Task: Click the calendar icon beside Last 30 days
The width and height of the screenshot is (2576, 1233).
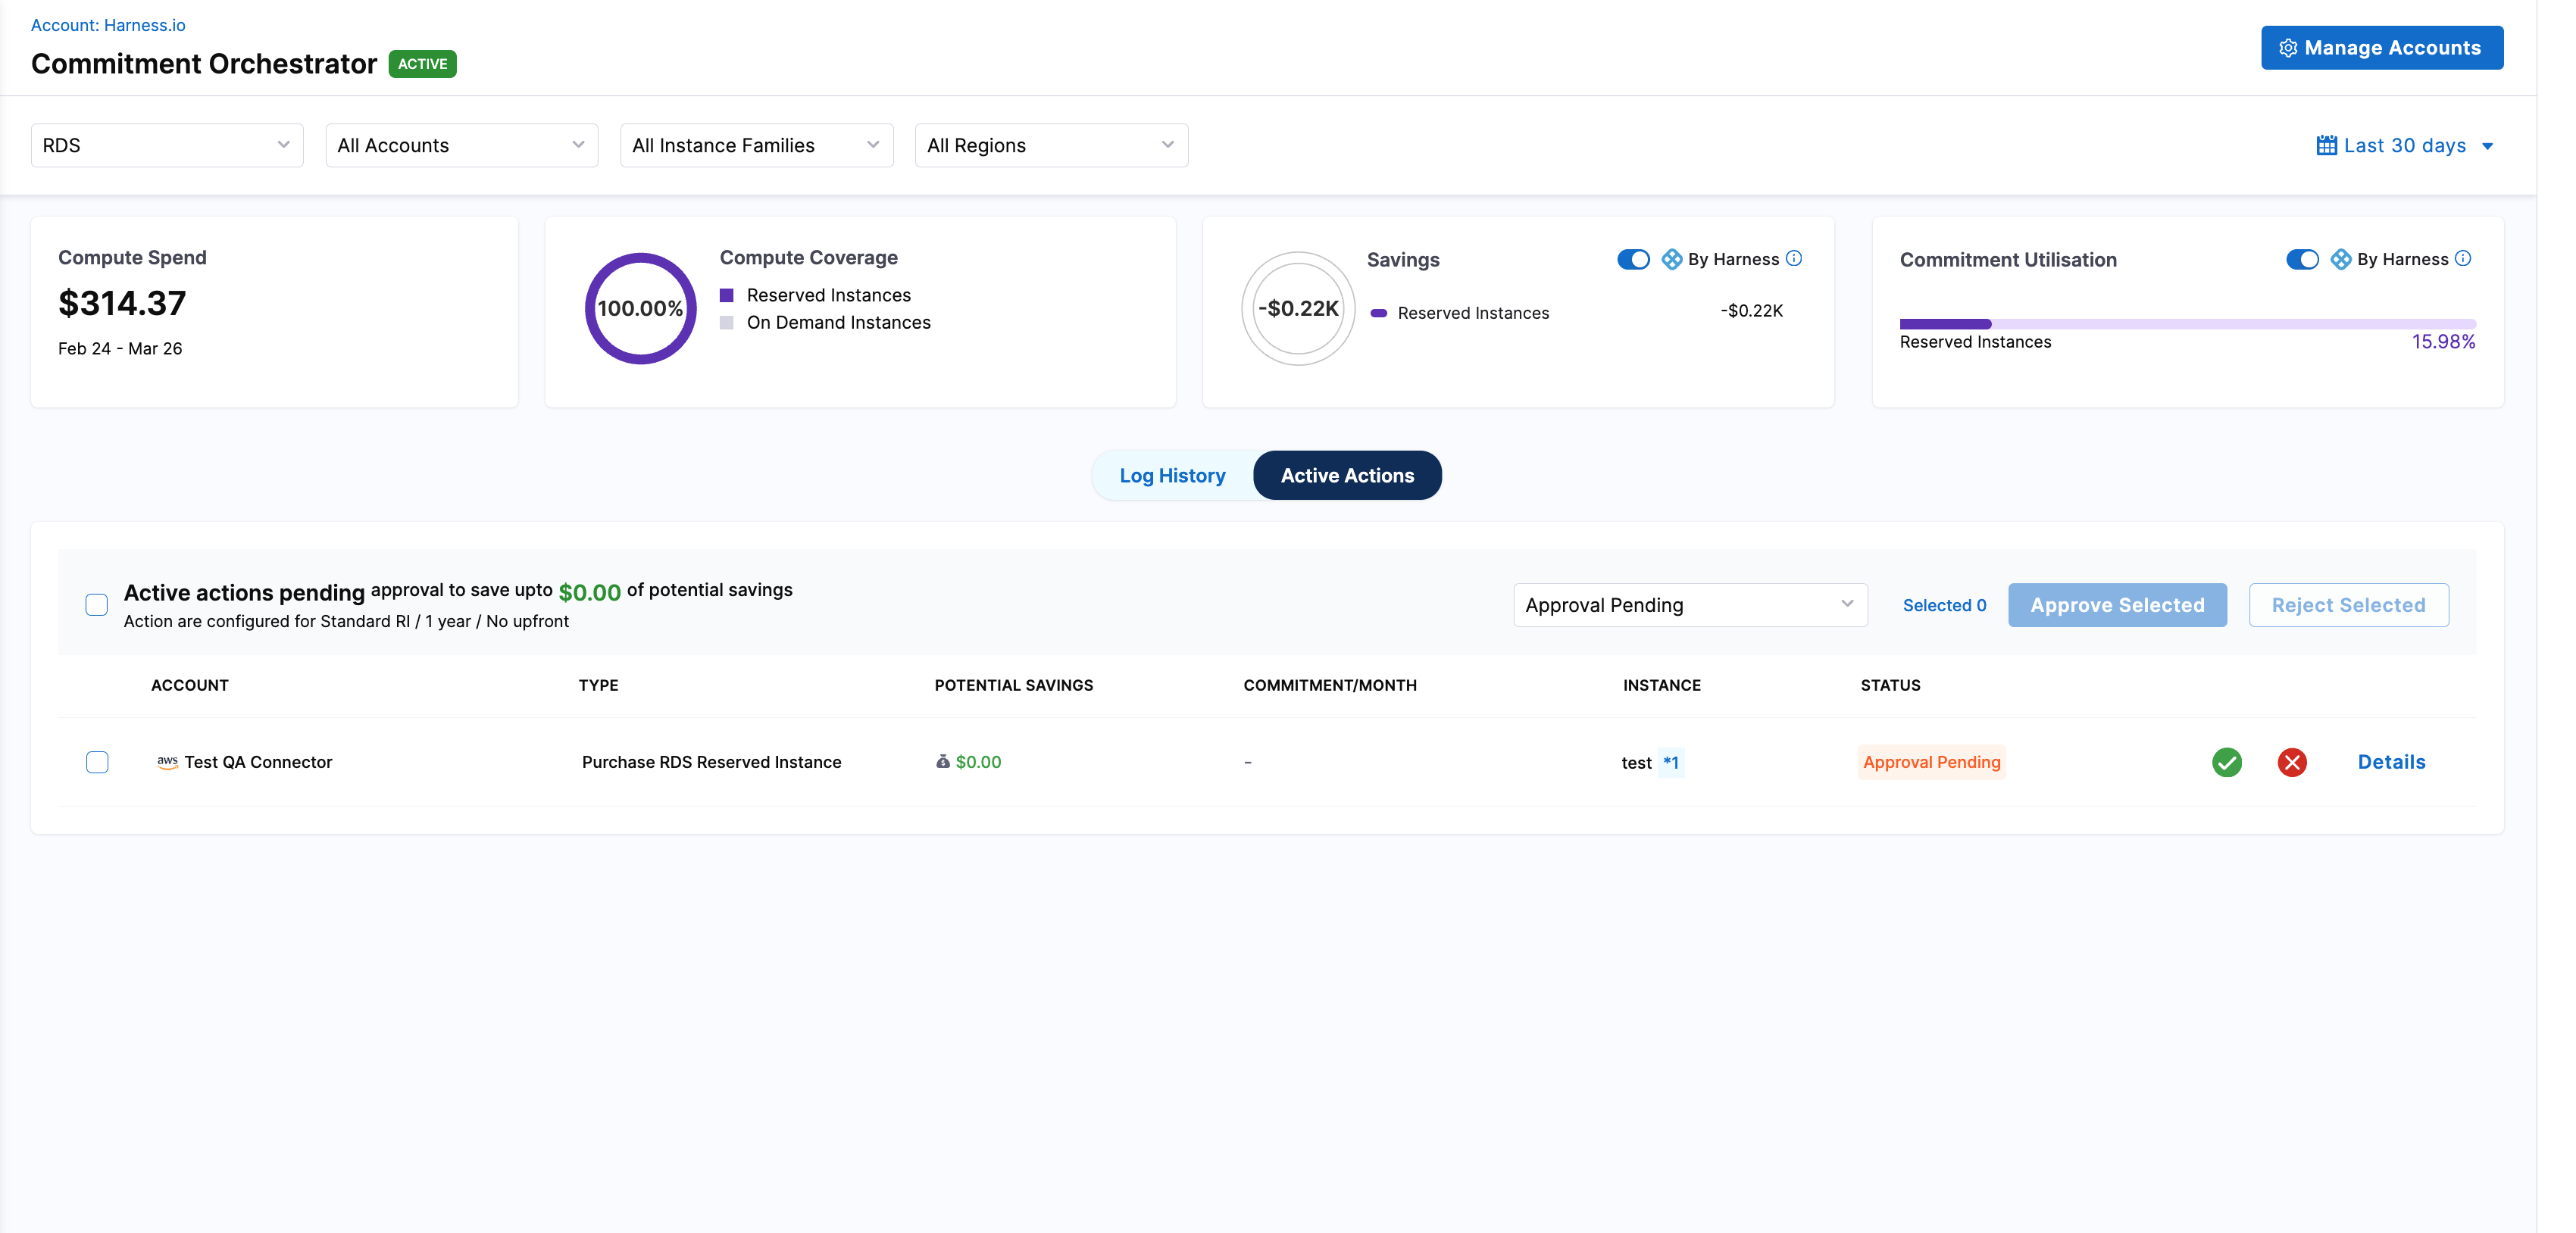Action: (2326, 146)
